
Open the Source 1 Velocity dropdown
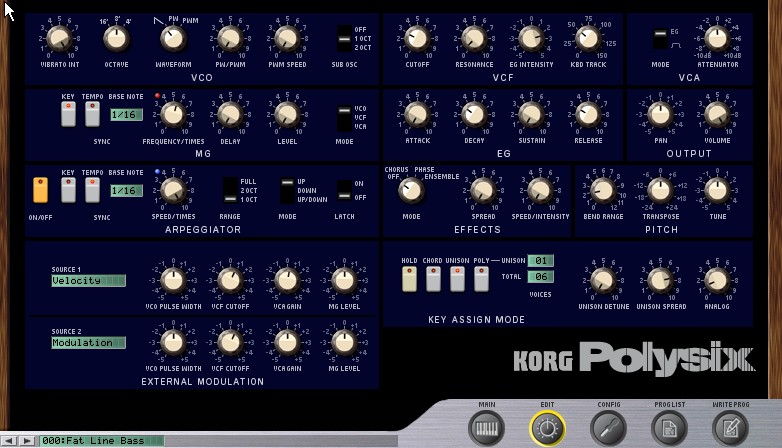click(88, 280)
